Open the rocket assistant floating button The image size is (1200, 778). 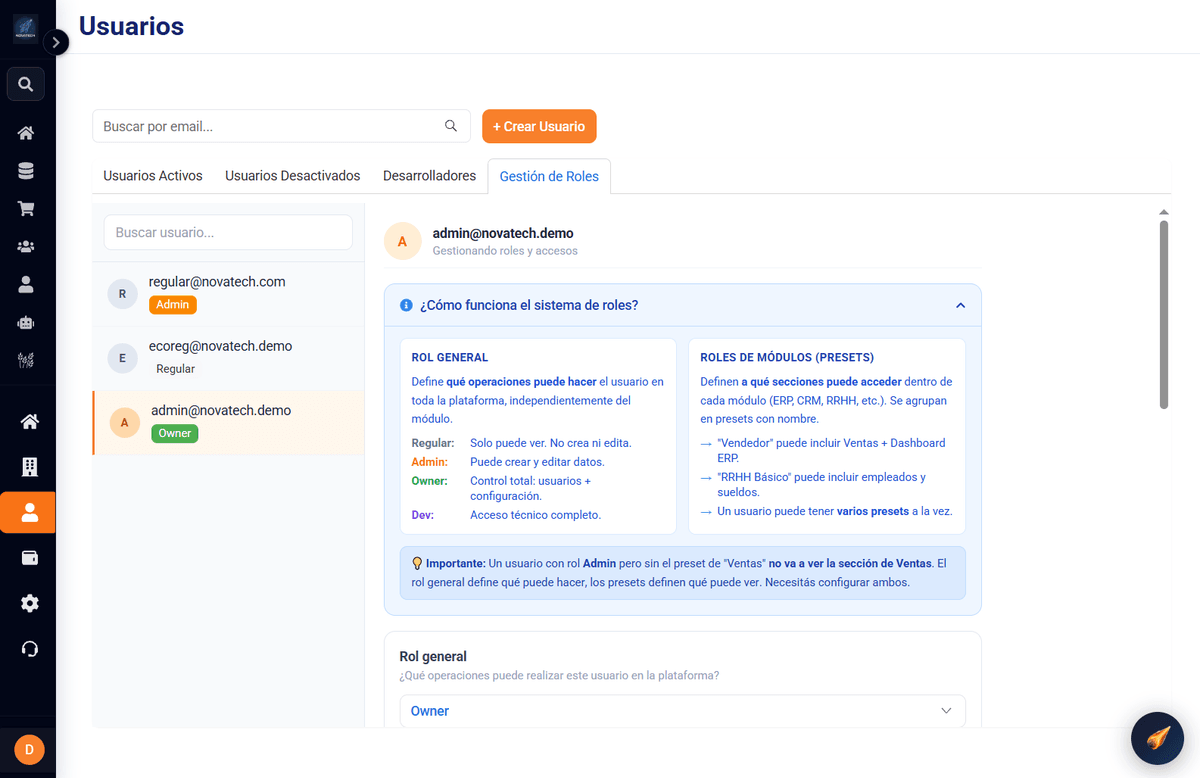point(1157,738)
